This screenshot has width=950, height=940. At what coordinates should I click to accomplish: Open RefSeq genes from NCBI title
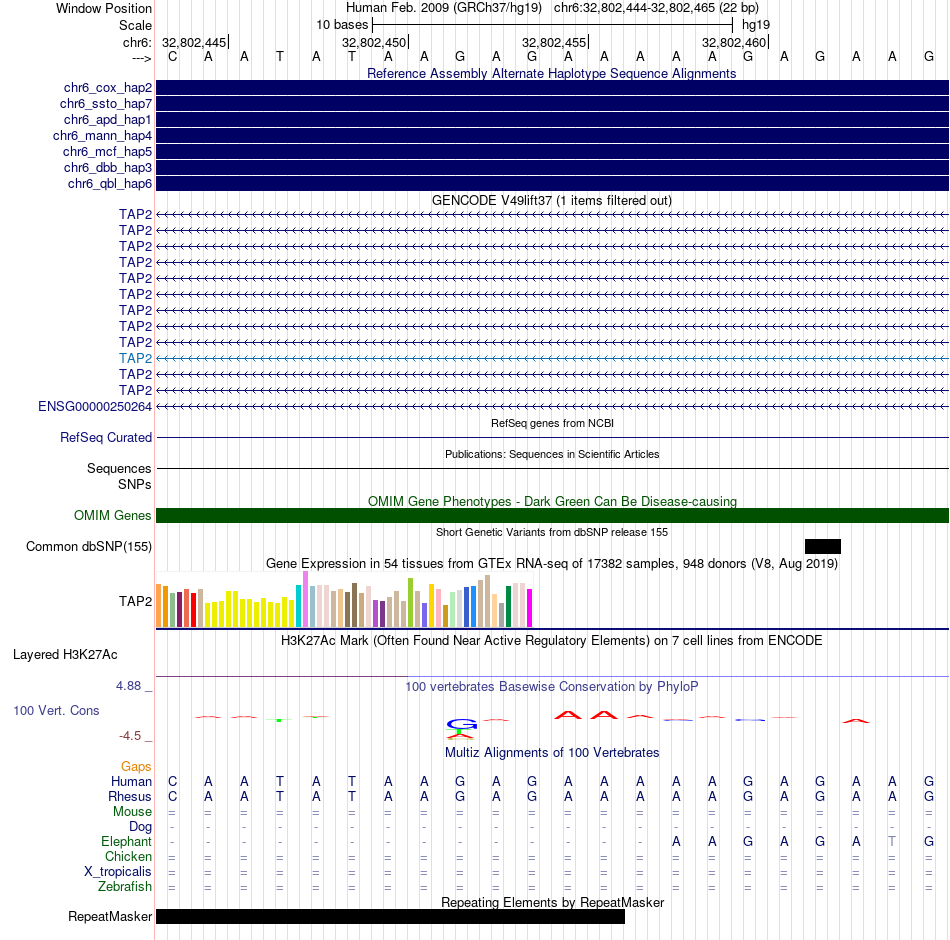click(552, 423)
